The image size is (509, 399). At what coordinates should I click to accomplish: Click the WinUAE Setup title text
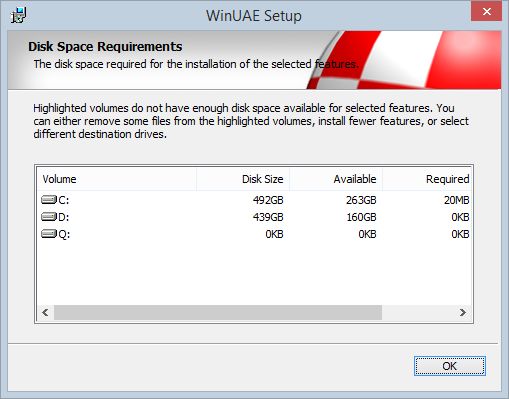[254, 16]
